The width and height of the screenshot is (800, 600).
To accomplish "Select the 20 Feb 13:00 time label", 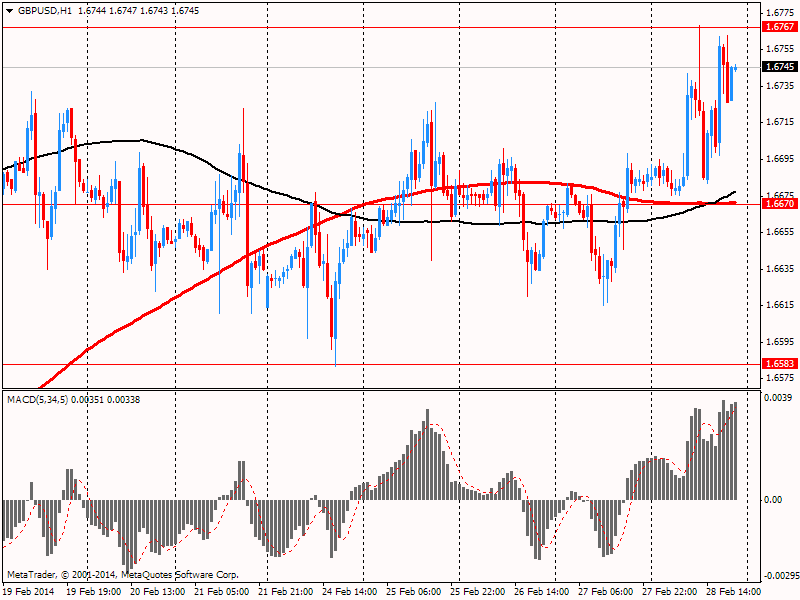I will [x=158, y=592].
